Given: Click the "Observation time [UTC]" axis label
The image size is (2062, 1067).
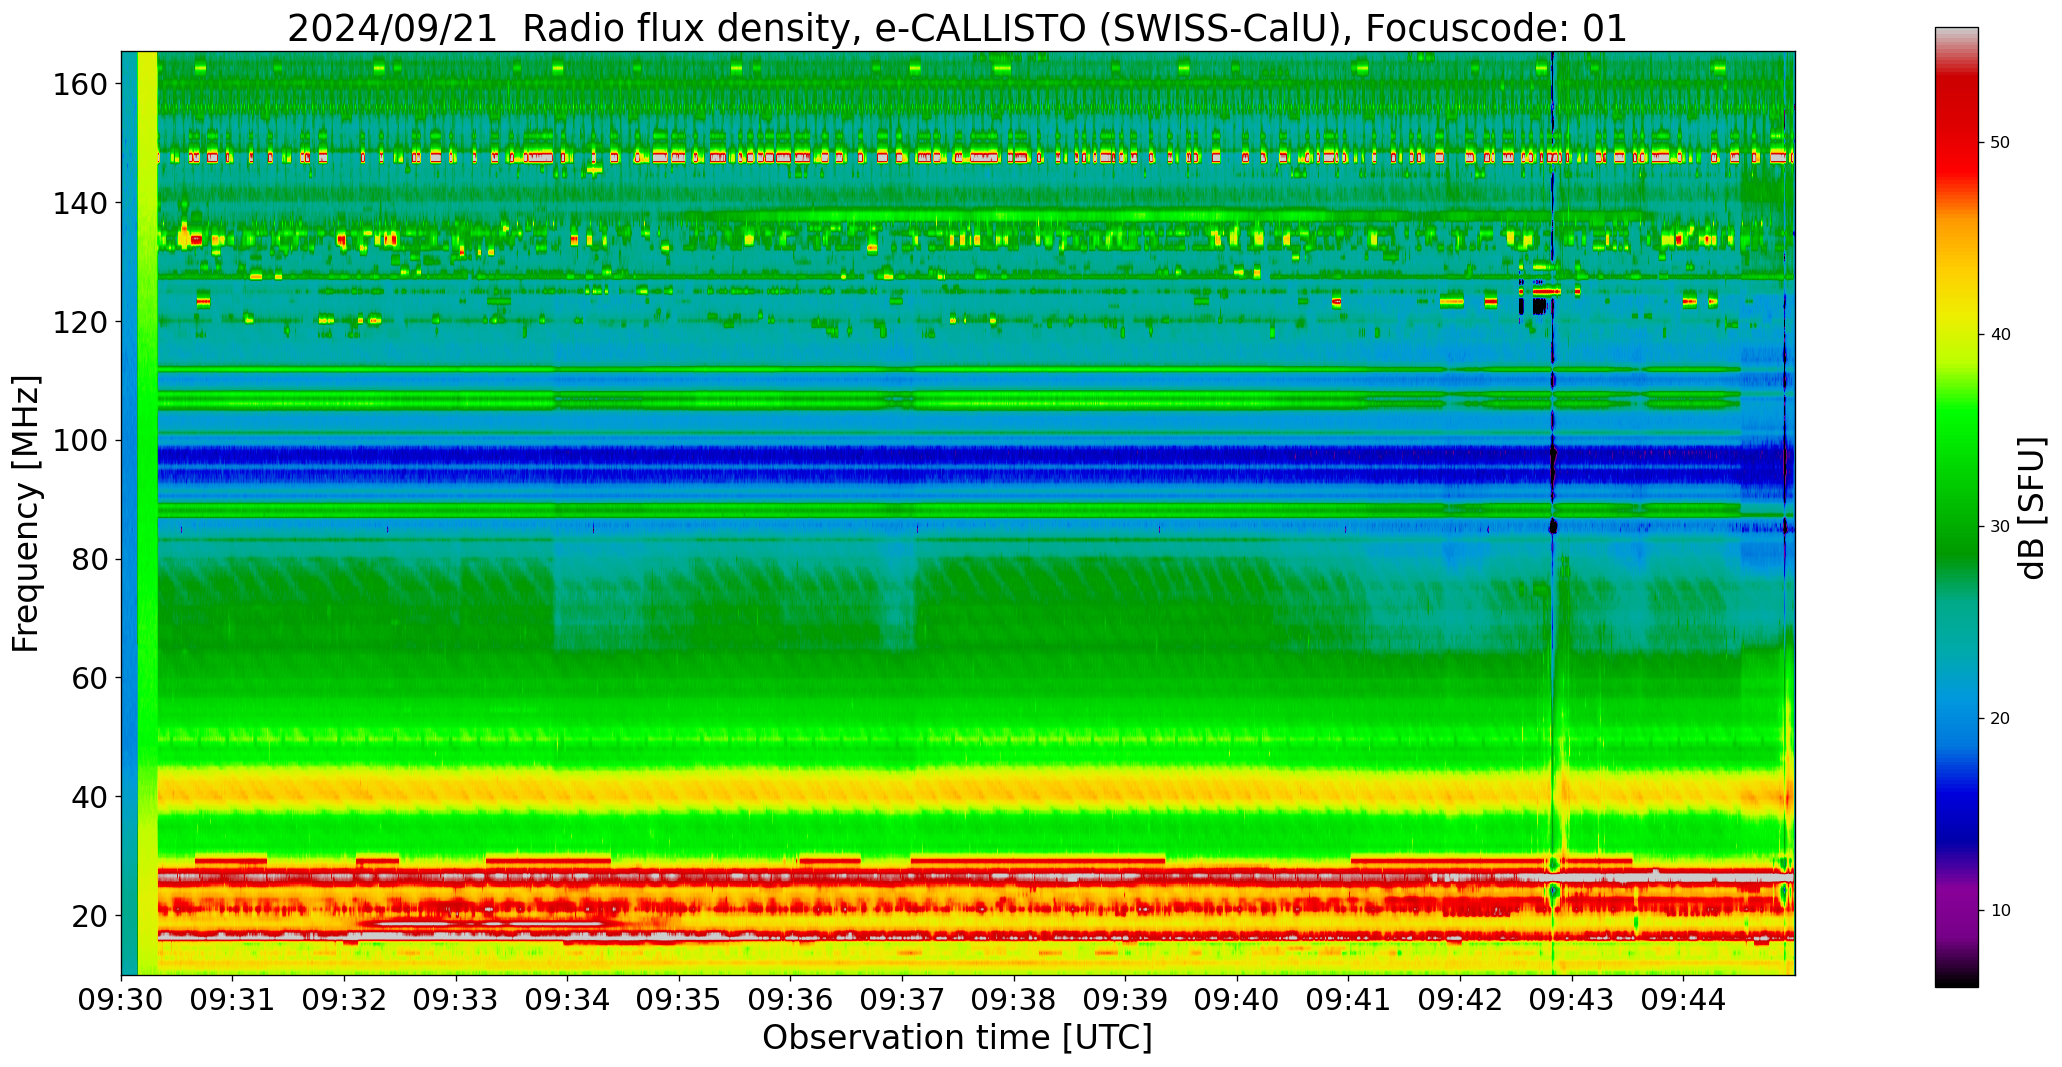Looking at the screenshot, I should (957, 1038).
